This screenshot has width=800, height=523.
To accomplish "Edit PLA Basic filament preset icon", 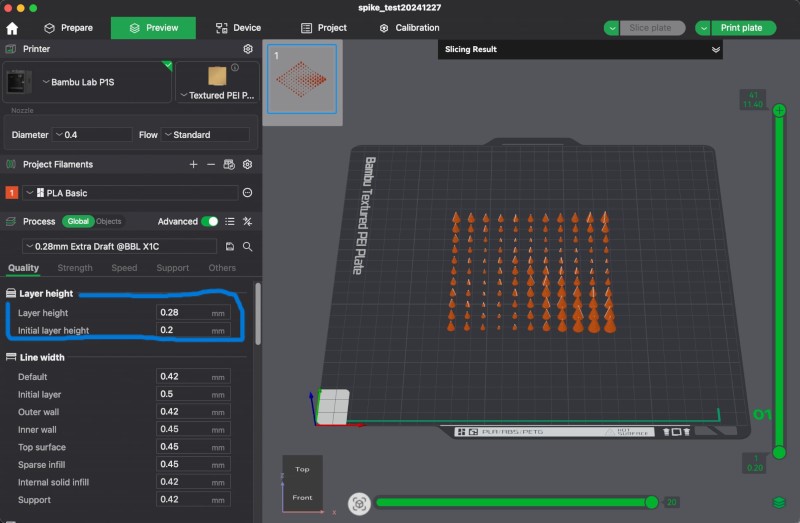I will pos(247,193).
